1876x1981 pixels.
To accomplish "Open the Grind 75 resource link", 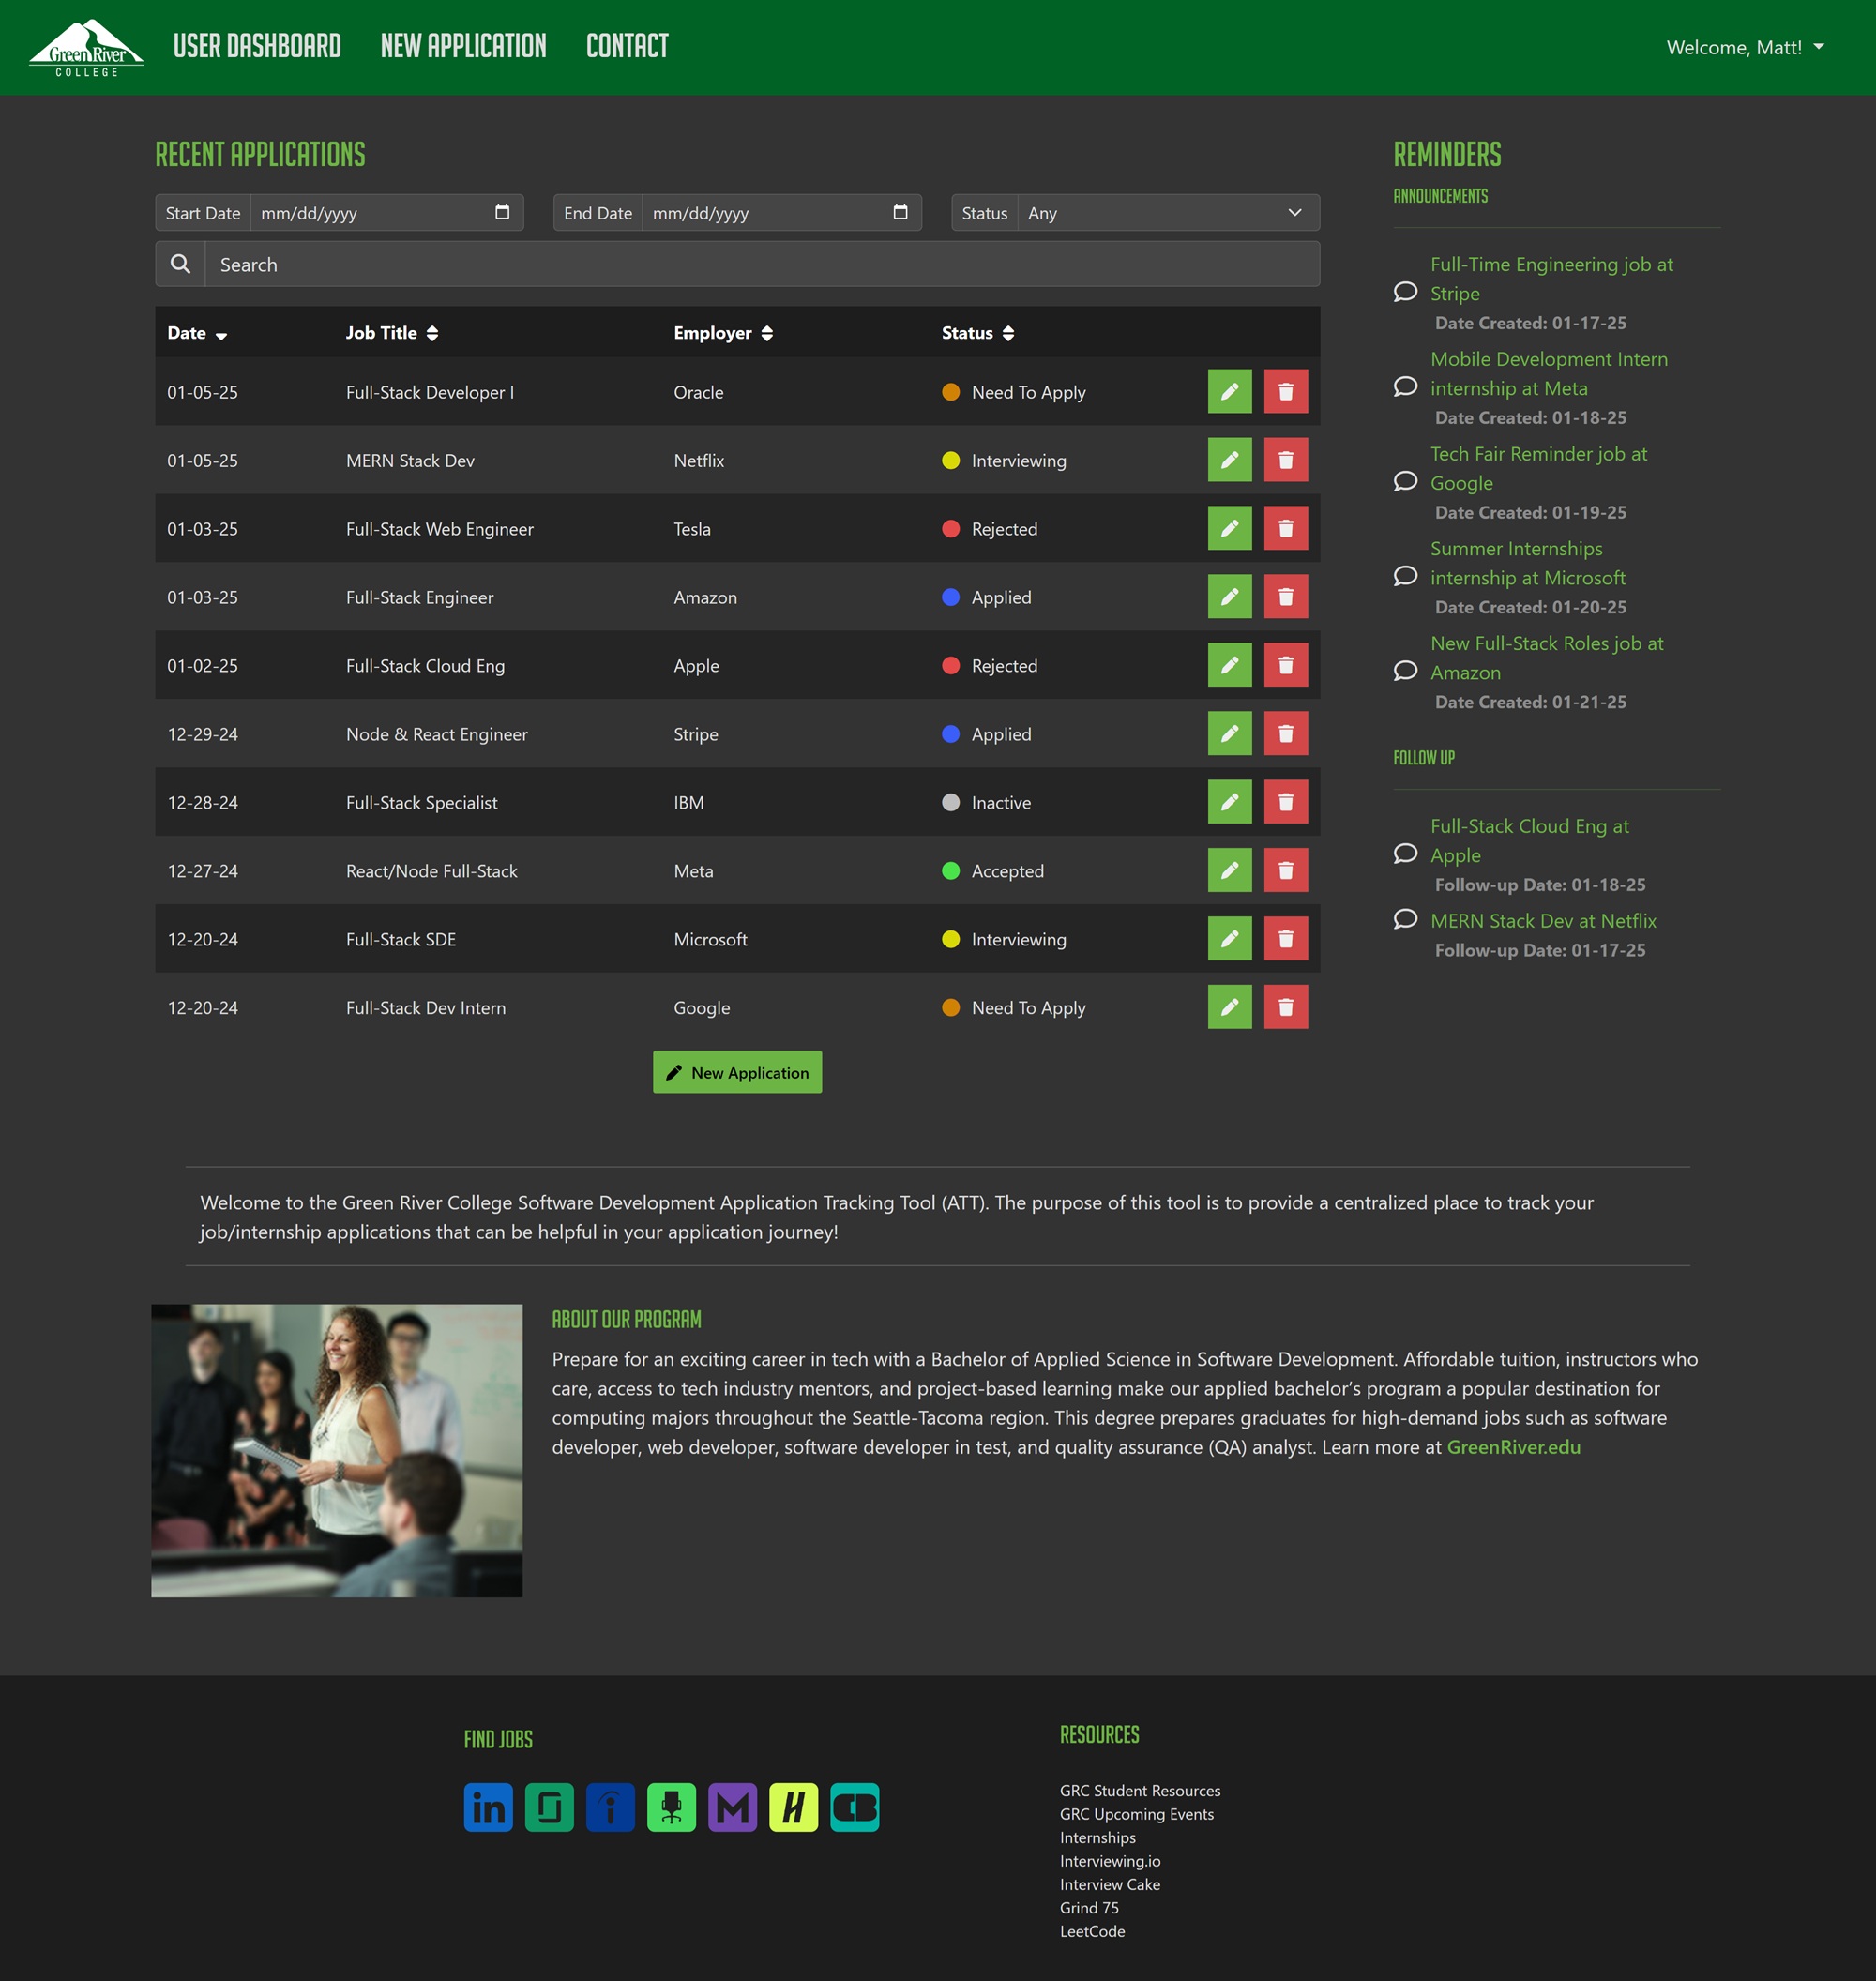I will (x=1089, y=1908).
